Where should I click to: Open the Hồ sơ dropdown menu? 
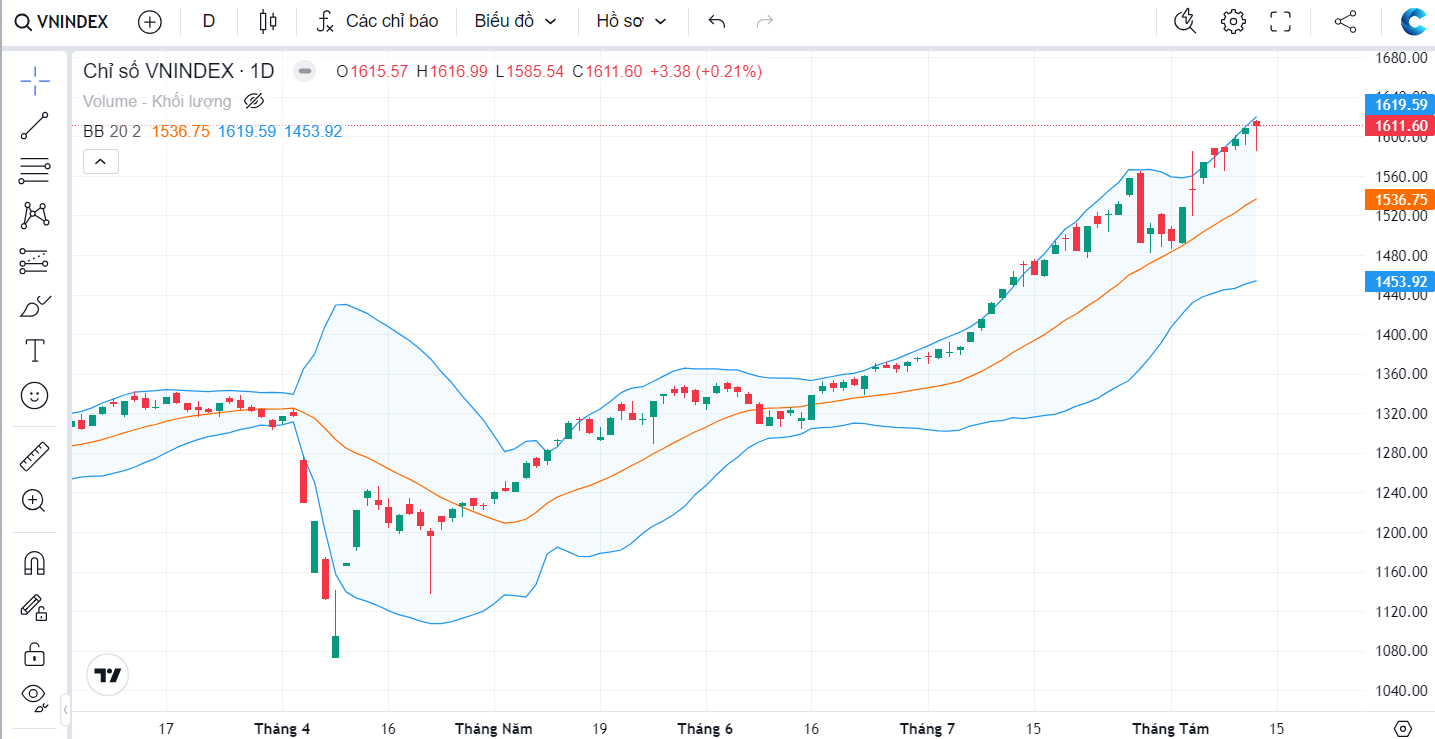pyautogui.click(x=630, y=21)
